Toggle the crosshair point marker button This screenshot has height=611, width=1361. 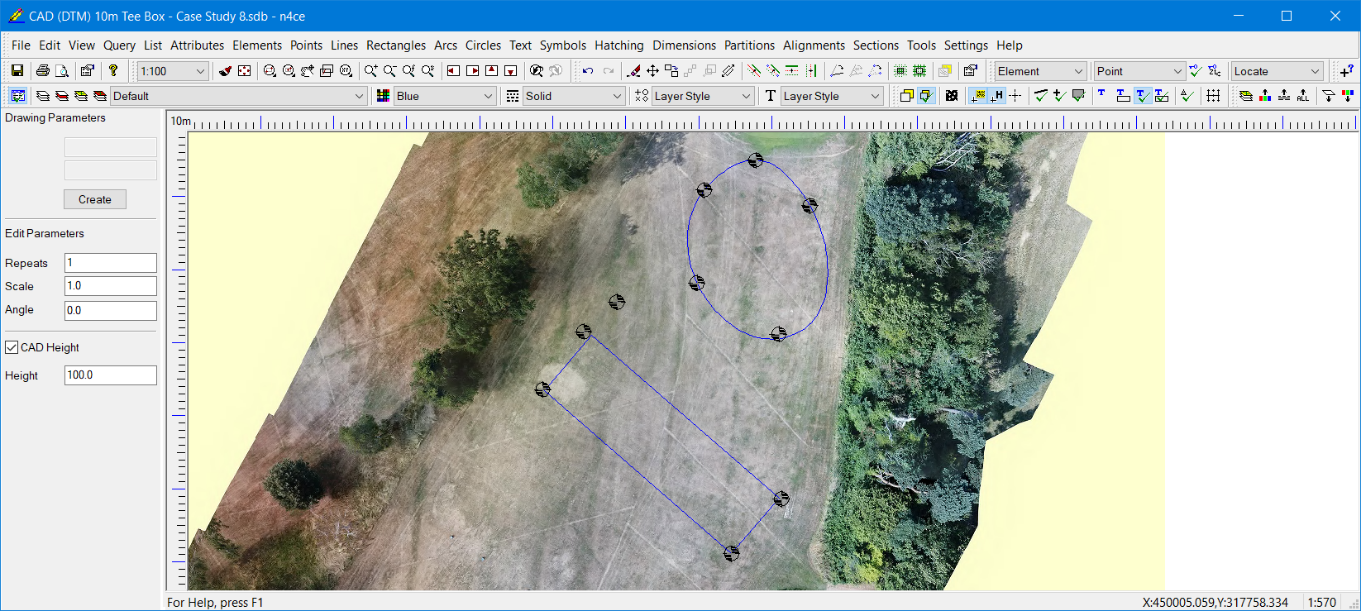[x=1016, y=96]
